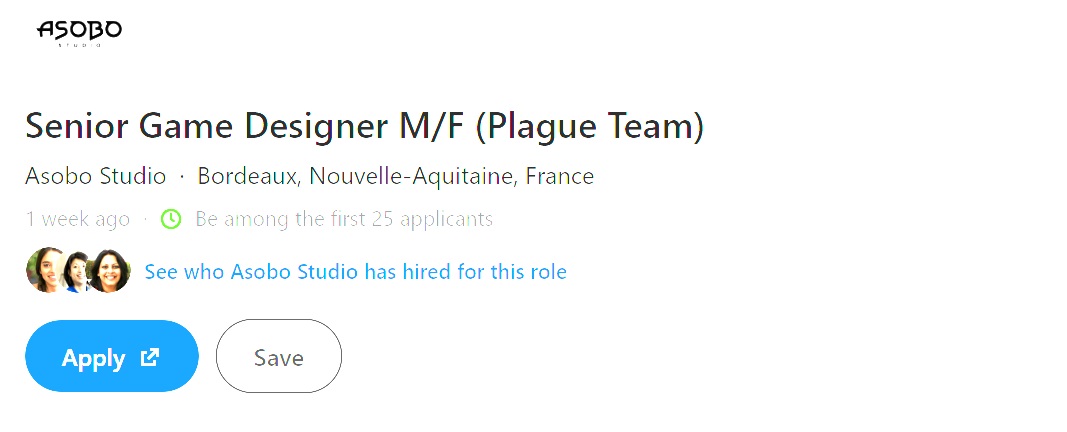Open the Asobo Studio company name
Viewport: 1067px width, 432px height.
[x=95, y=177]
